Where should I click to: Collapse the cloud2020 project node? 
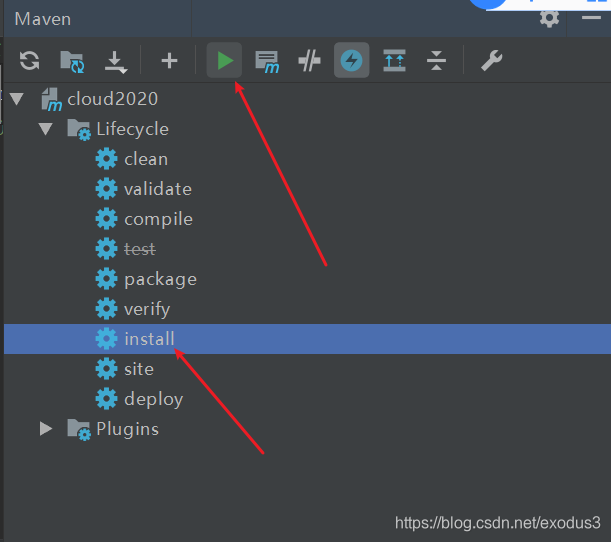[17, 99]
